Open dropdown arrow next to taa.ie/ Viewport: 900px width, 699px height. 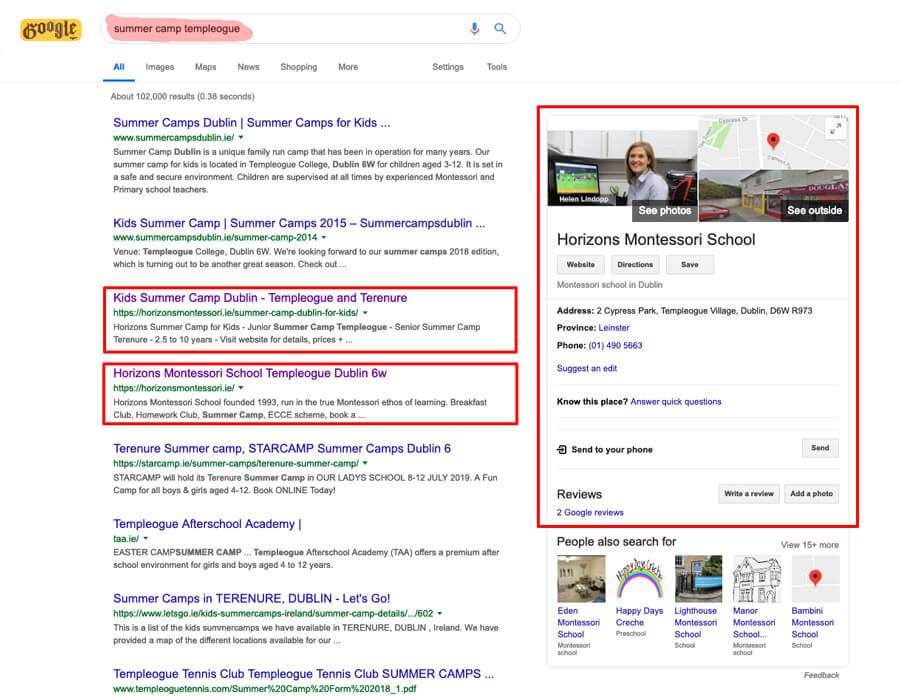[x=146, y=538]
